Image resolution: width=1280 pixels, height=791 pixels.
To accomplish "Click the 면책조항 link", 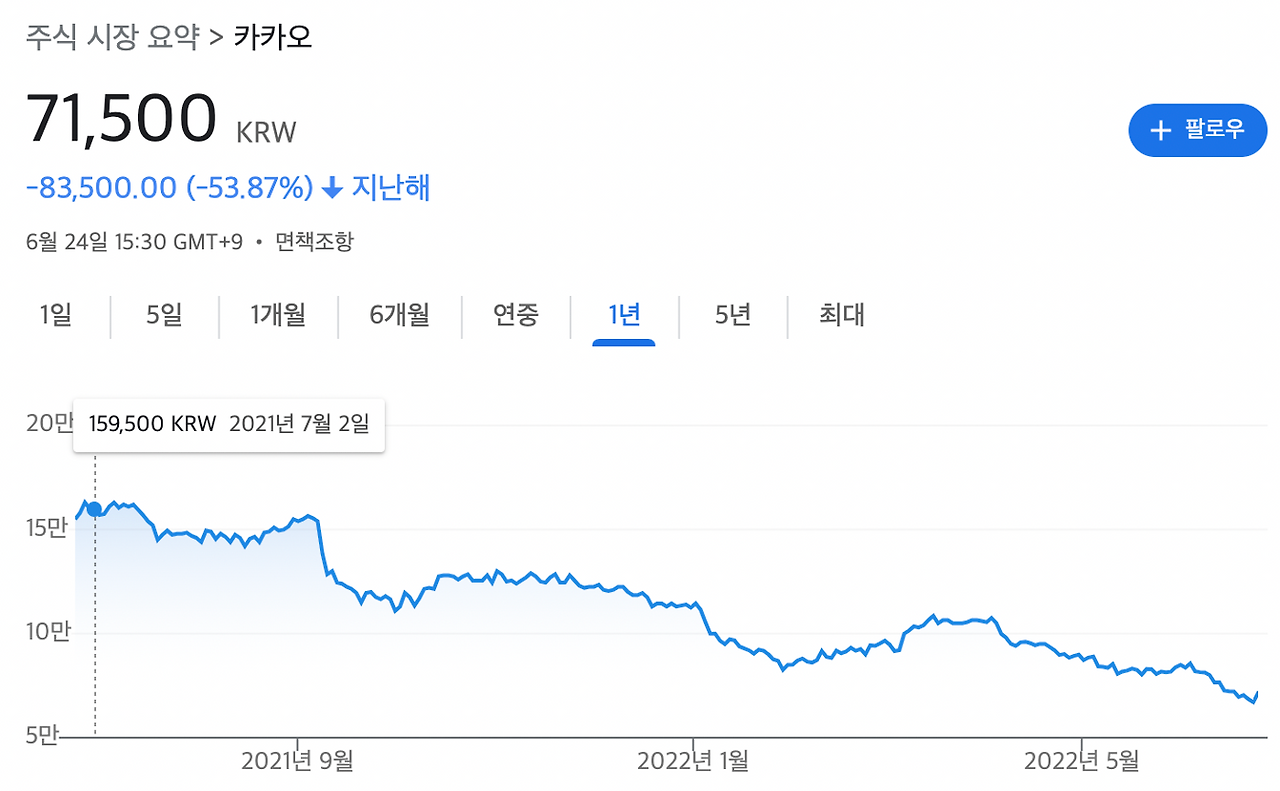I will (x=314, y=242).
